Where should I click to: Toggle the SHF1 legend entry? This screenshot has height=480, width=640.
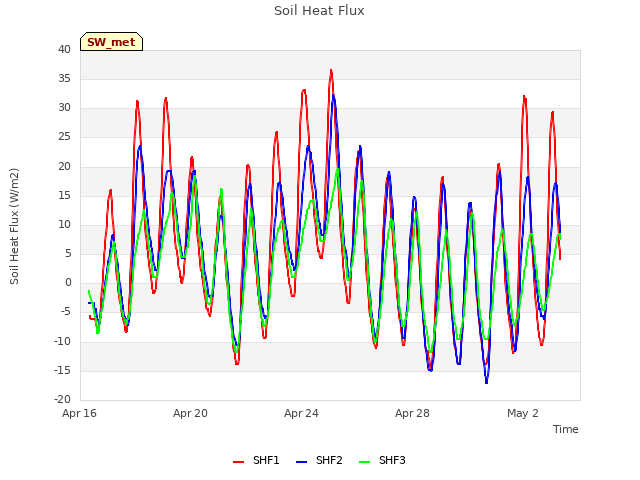(x=256, y=460)
